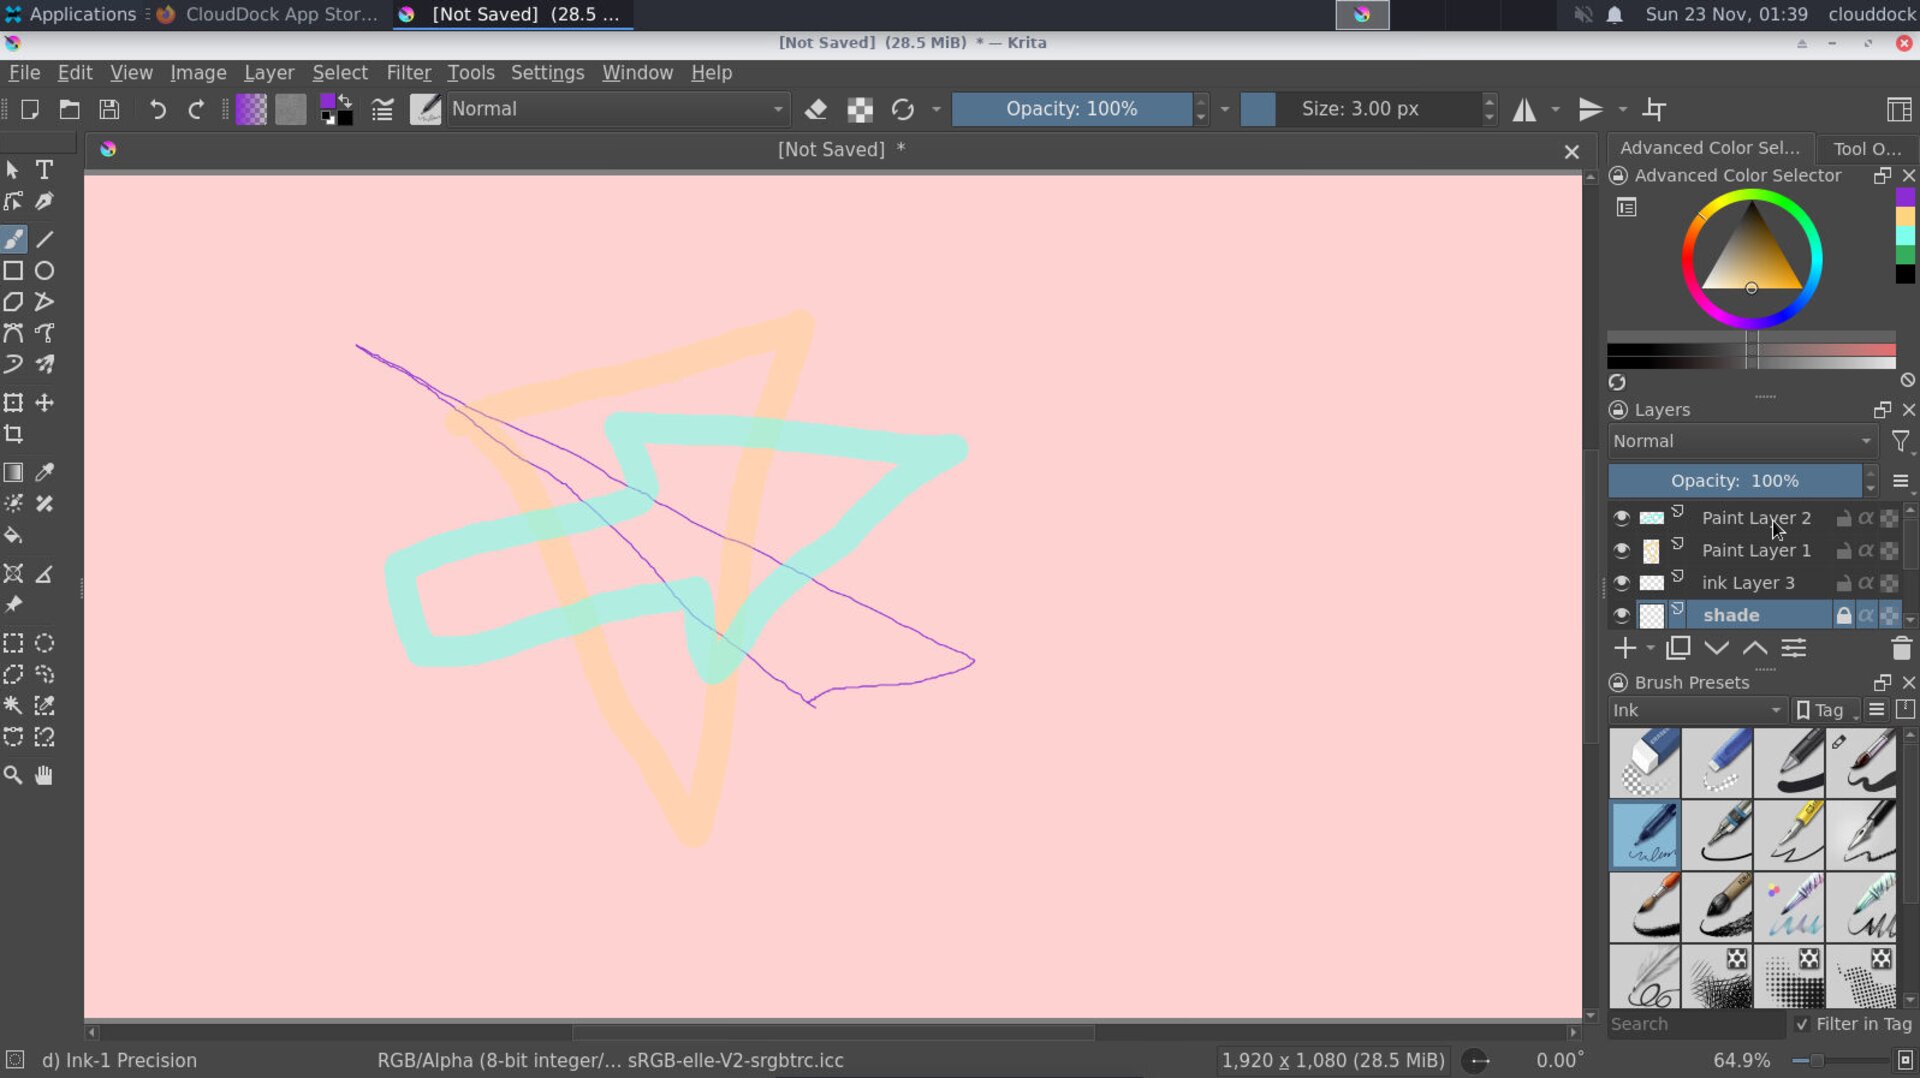The height and width of the screenshot is (1078, 1920).
Task: Open the brush blending mode dropdown in toolbar
Action: click(x=617, y=109)
